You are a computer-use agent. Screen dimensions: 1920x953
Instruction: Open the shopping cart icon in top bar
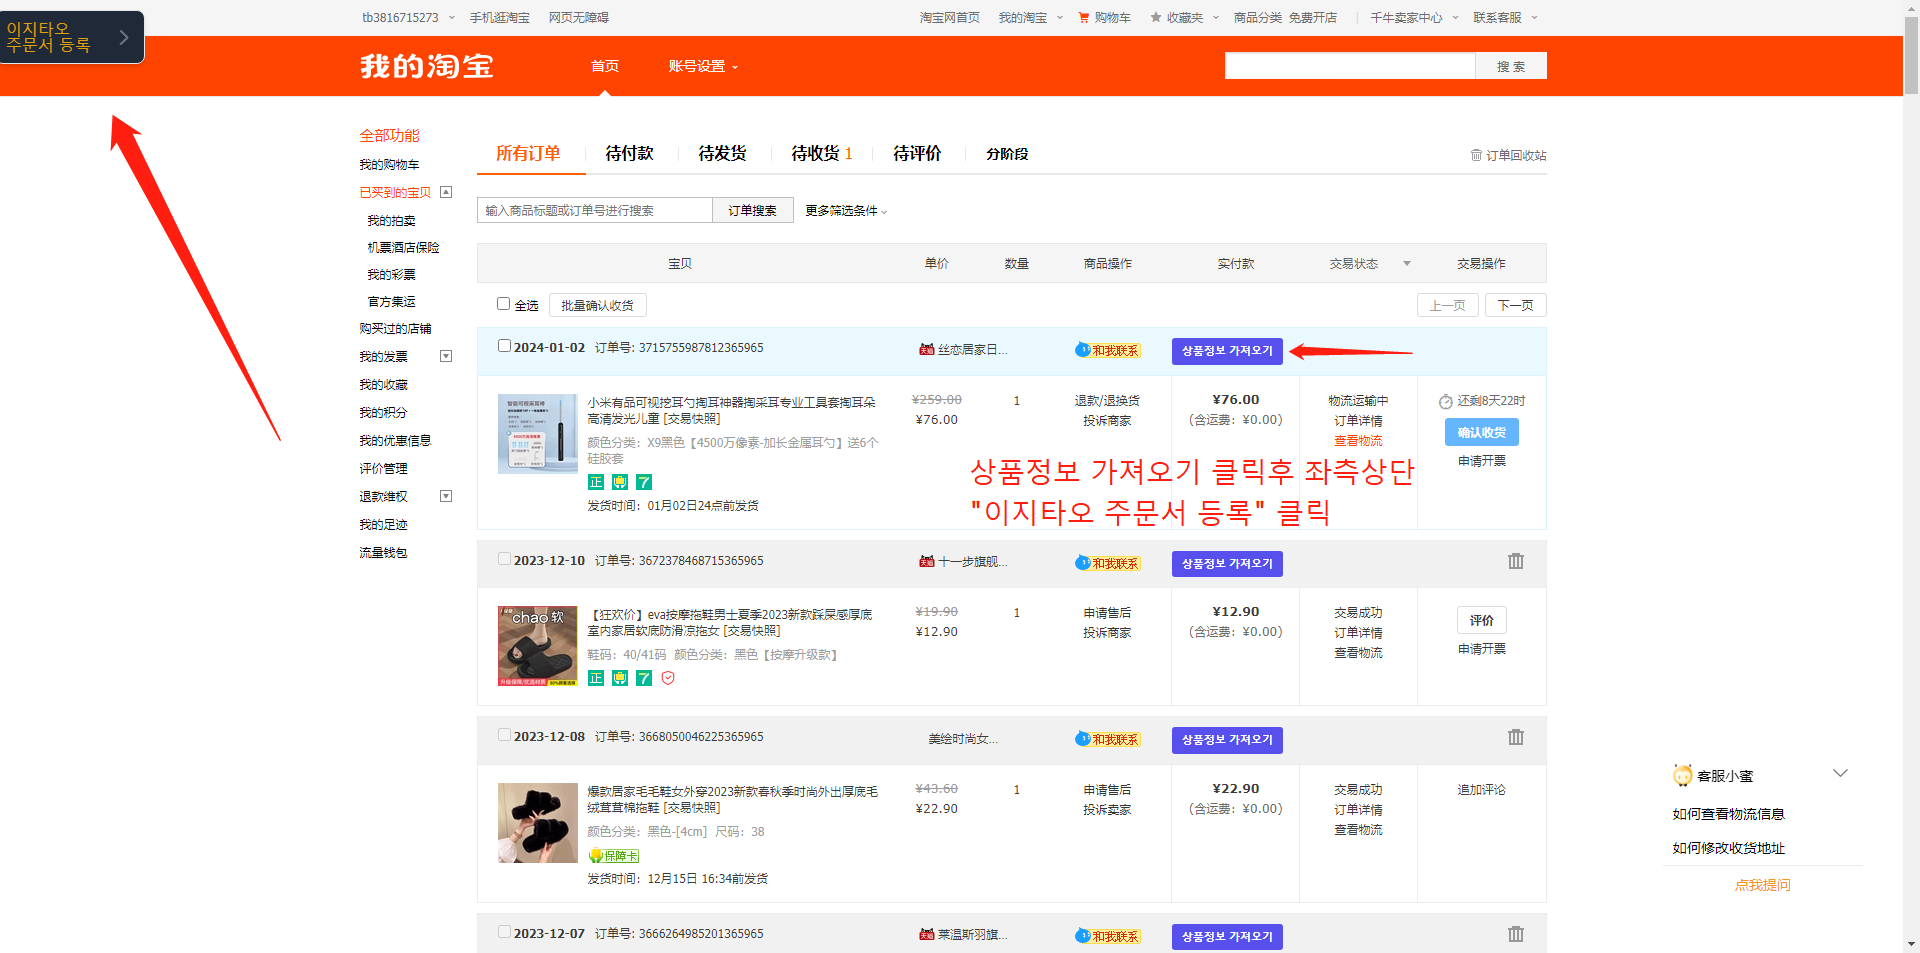1083,17
